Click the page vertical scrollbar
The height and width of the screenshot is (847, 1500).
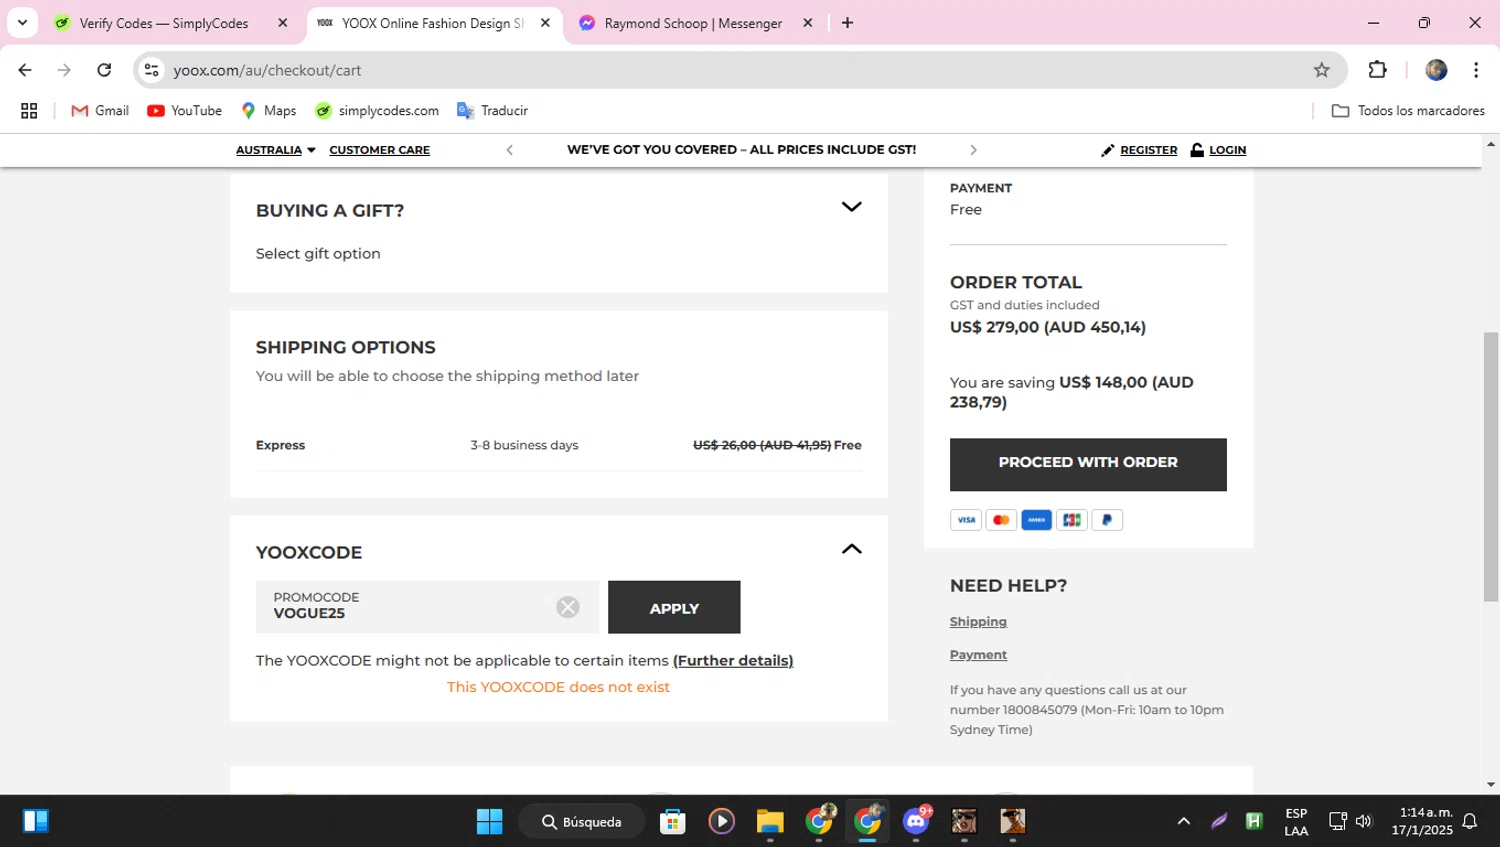coord(1491,466)
